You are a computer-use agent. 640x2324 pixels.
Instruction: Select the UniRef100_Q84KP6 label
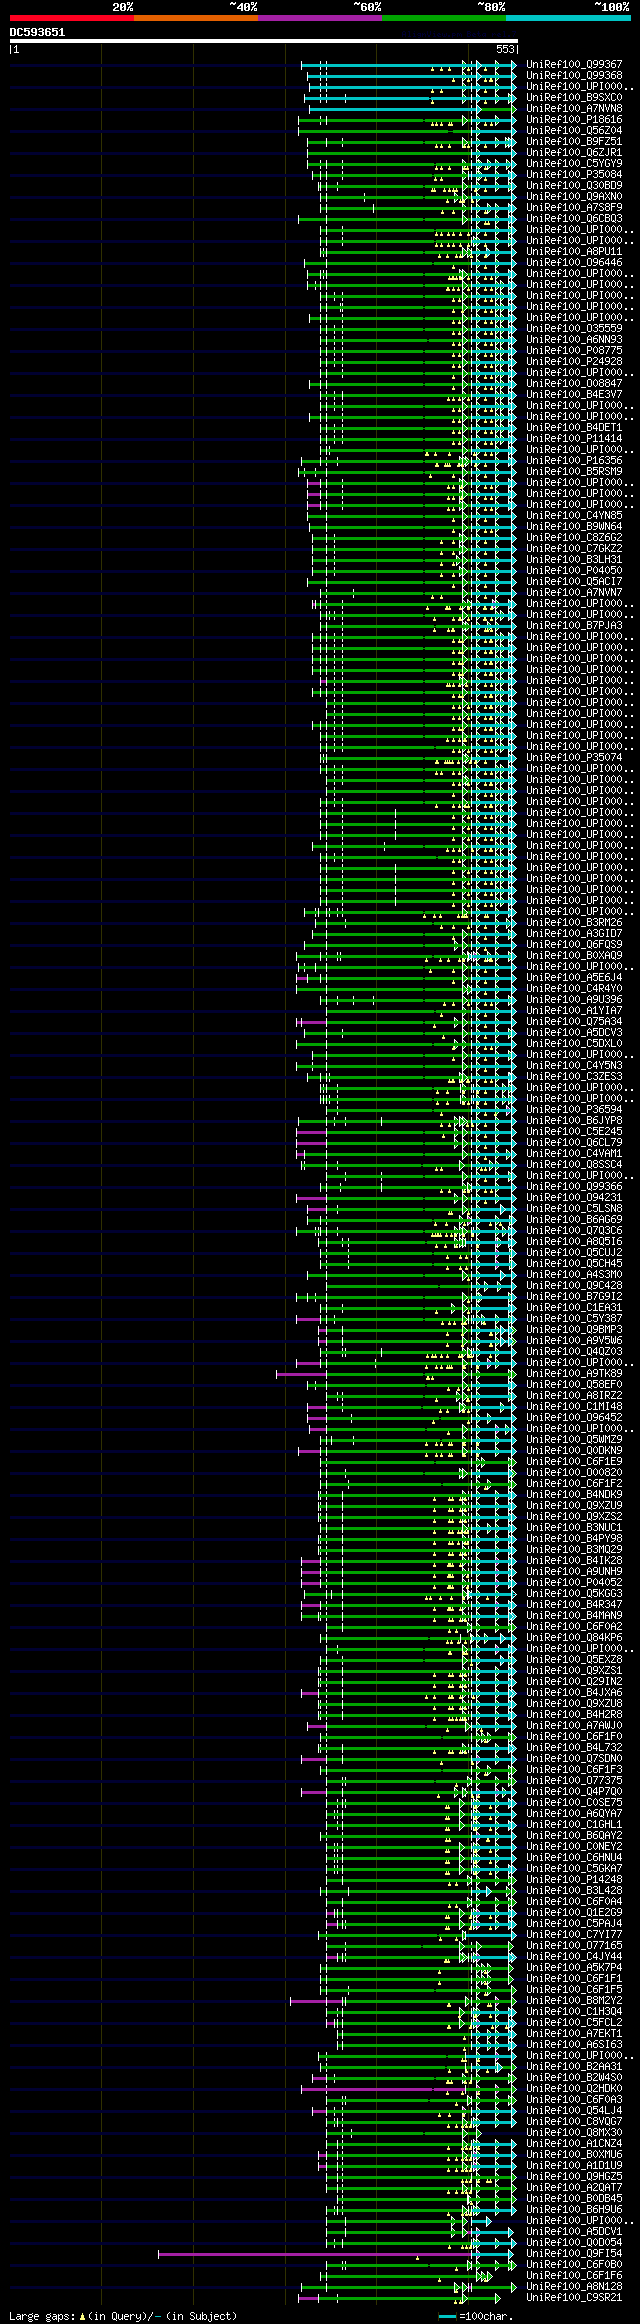pos(574,1638)
